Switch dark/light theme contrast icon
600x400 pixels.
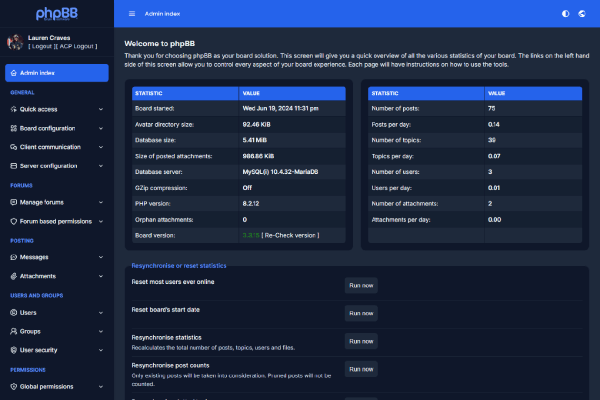566,14
